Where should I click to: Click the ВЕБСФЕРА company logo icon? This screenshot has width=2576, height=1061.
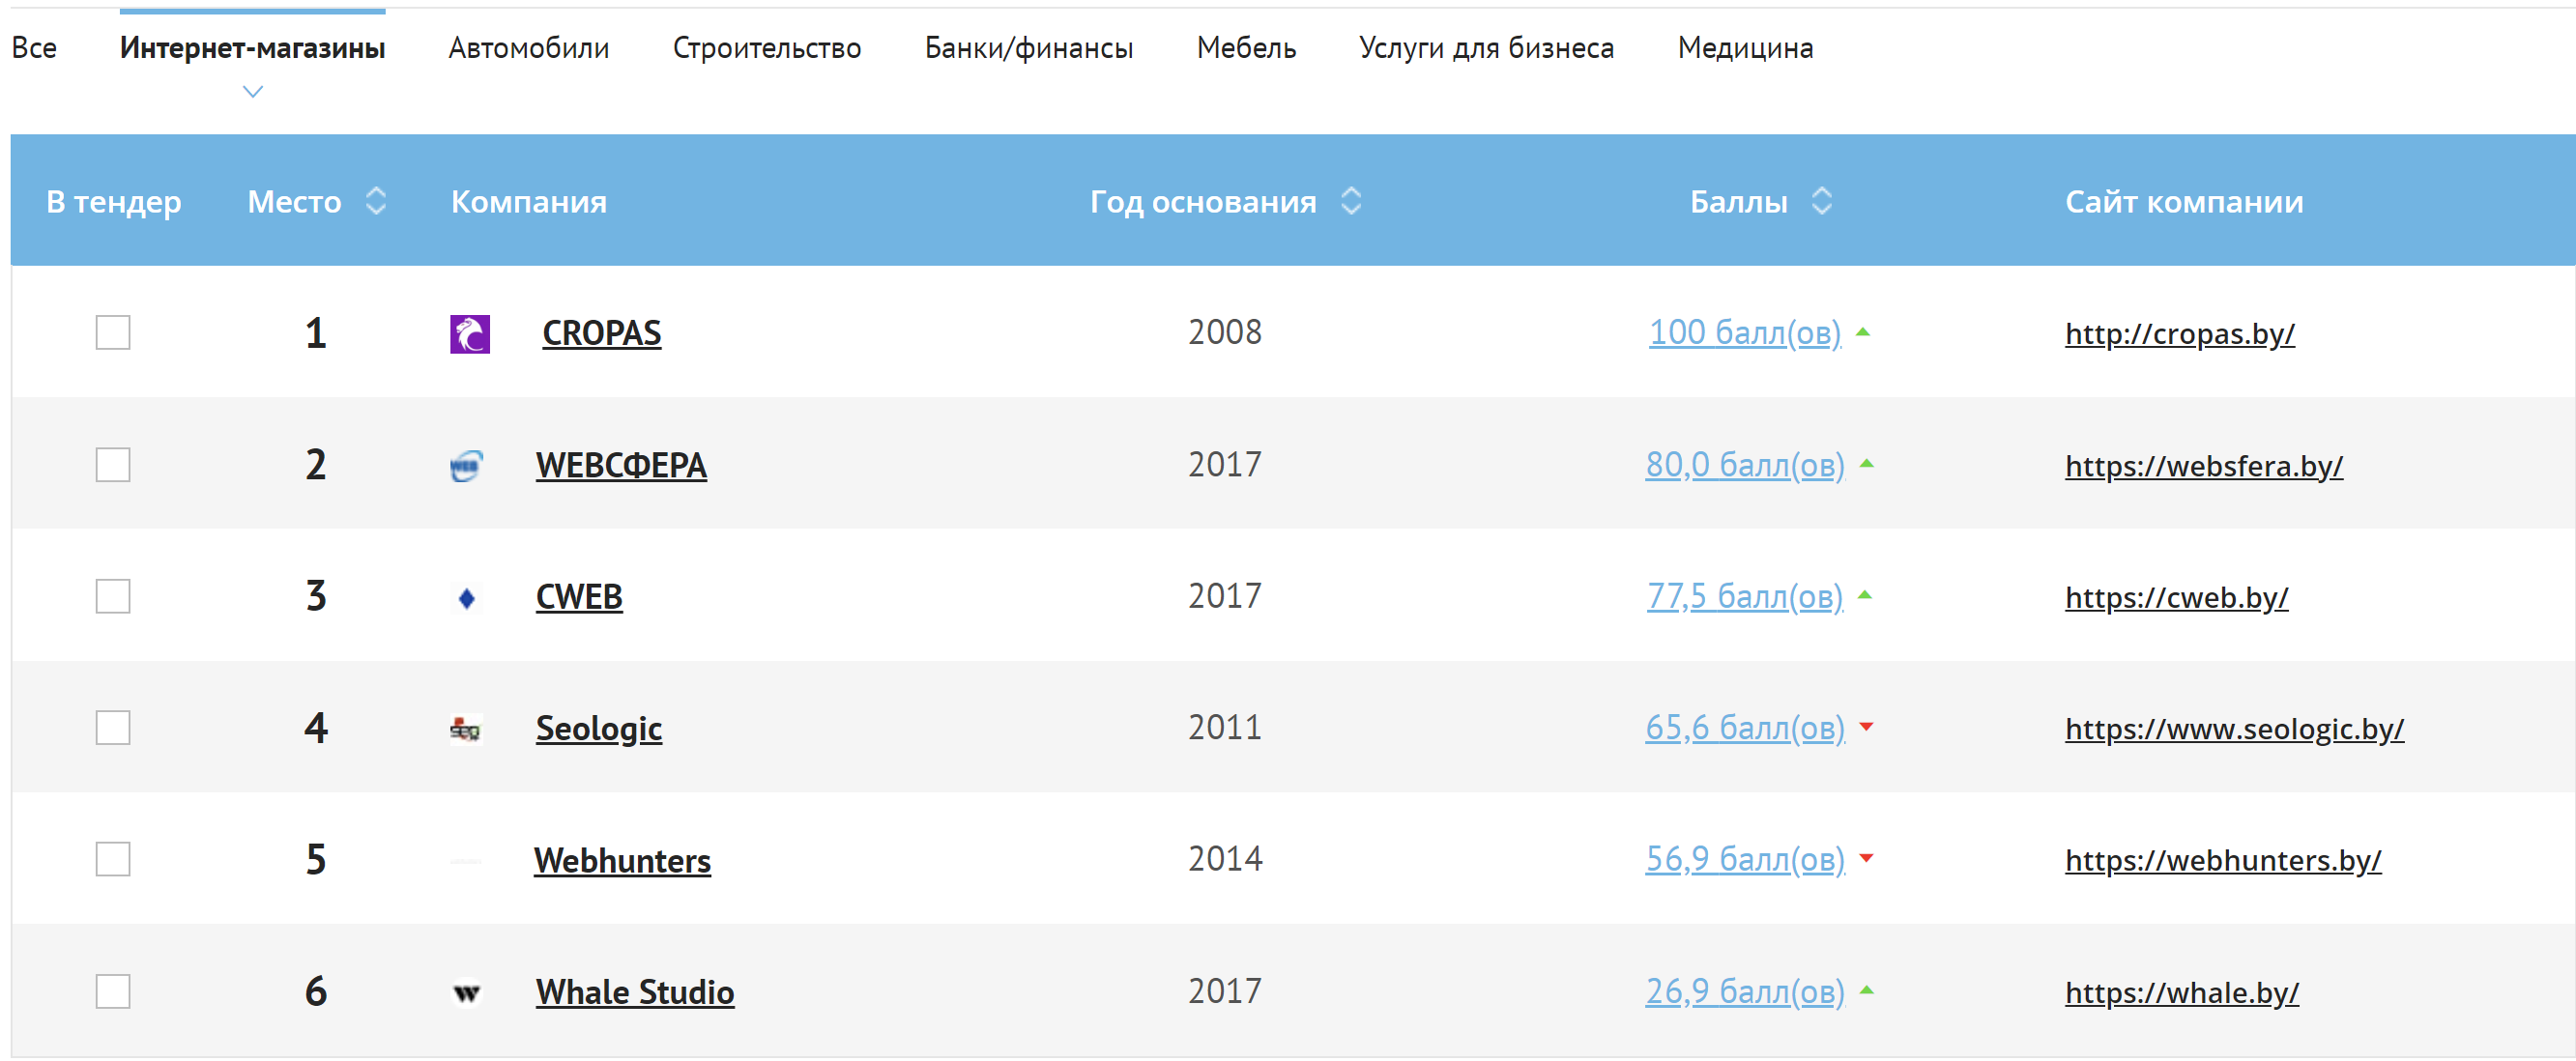coord(466,465)
